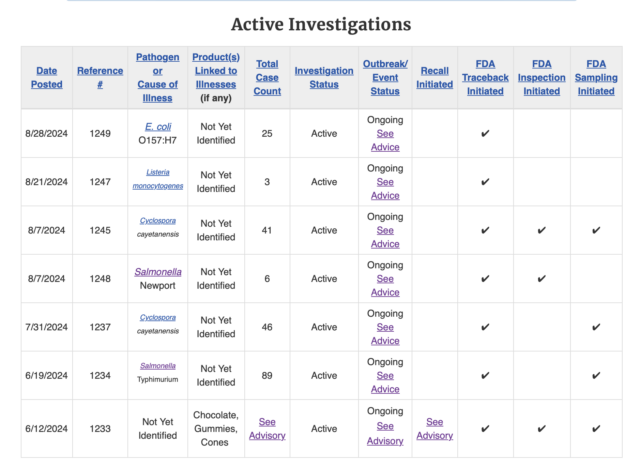This screenshot has height=465, width=640.
Task: Open the E. coli pathogen link
Action: tap(158, 126)
